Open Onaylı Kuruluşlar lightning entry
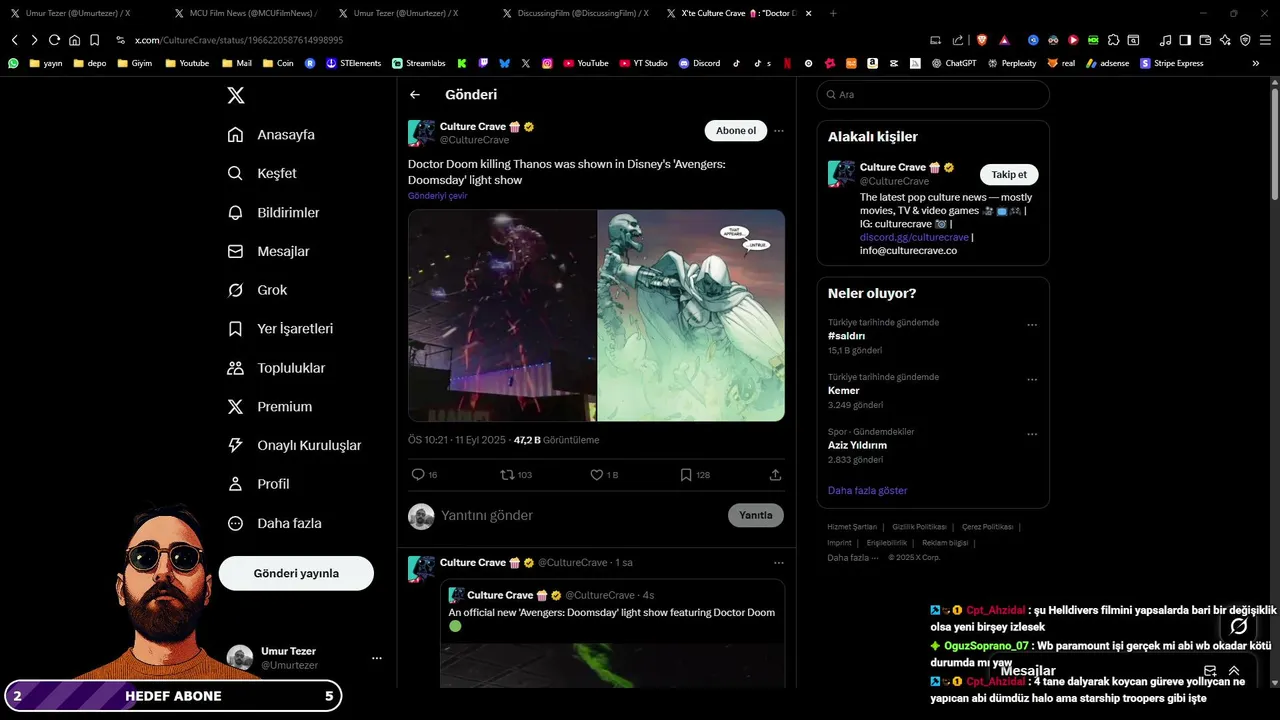This screenshot has width=1280, height=720. click(x=294, y=445)
